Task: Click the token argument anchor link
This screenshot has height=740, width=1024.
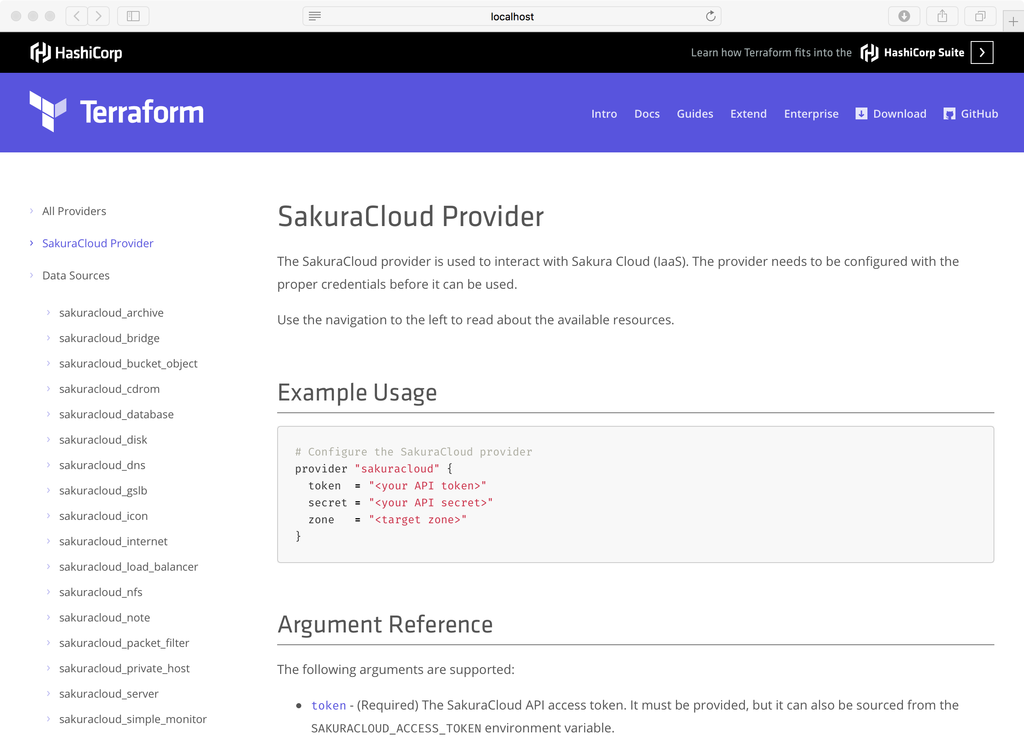Action: coord(328,706)
